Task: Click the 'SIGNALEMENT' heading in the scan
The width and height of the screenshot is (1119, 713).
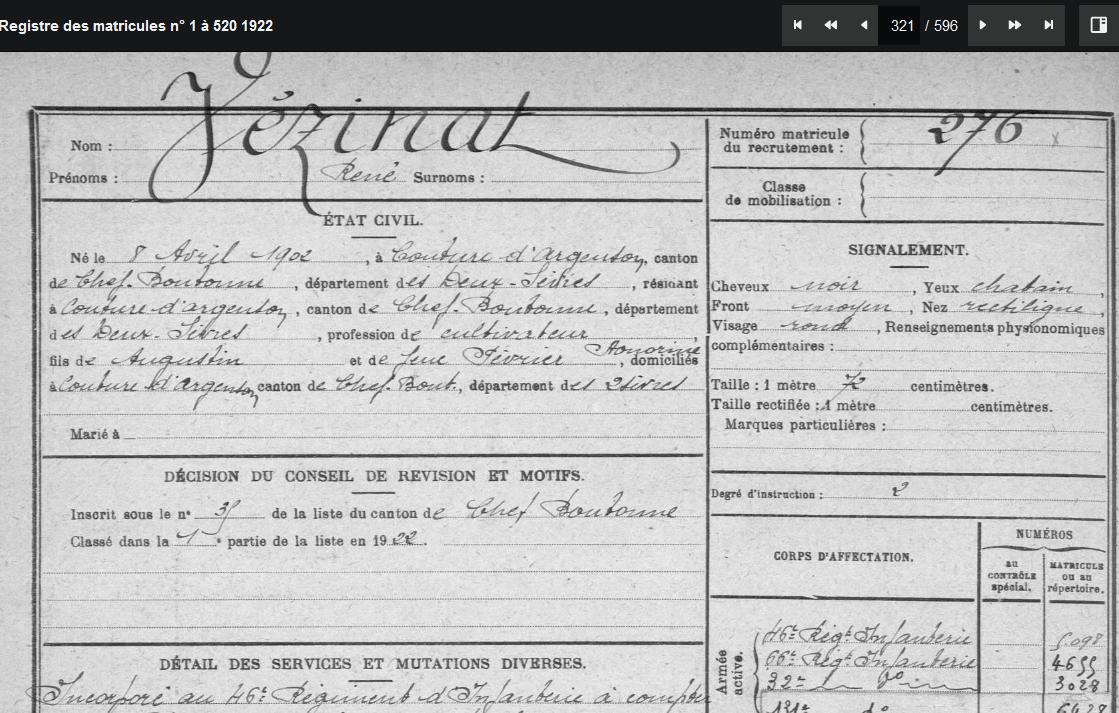Action: coord(907,251)
